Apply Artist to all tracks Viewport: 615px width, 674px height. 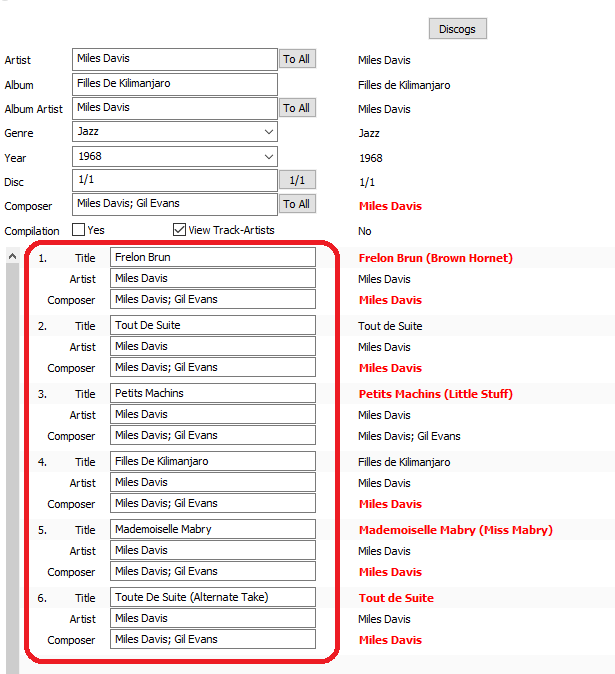[296, 59]
